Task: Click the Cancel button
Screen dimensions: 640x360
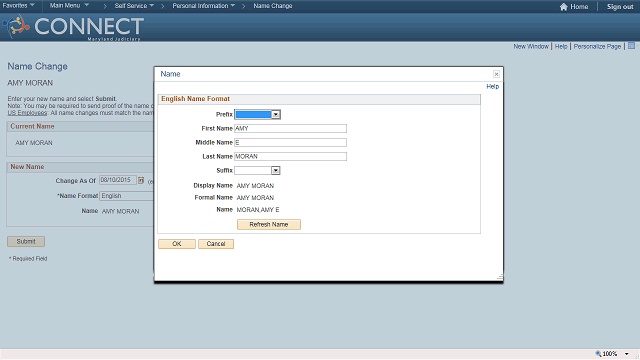Action: tap(216, 244)
